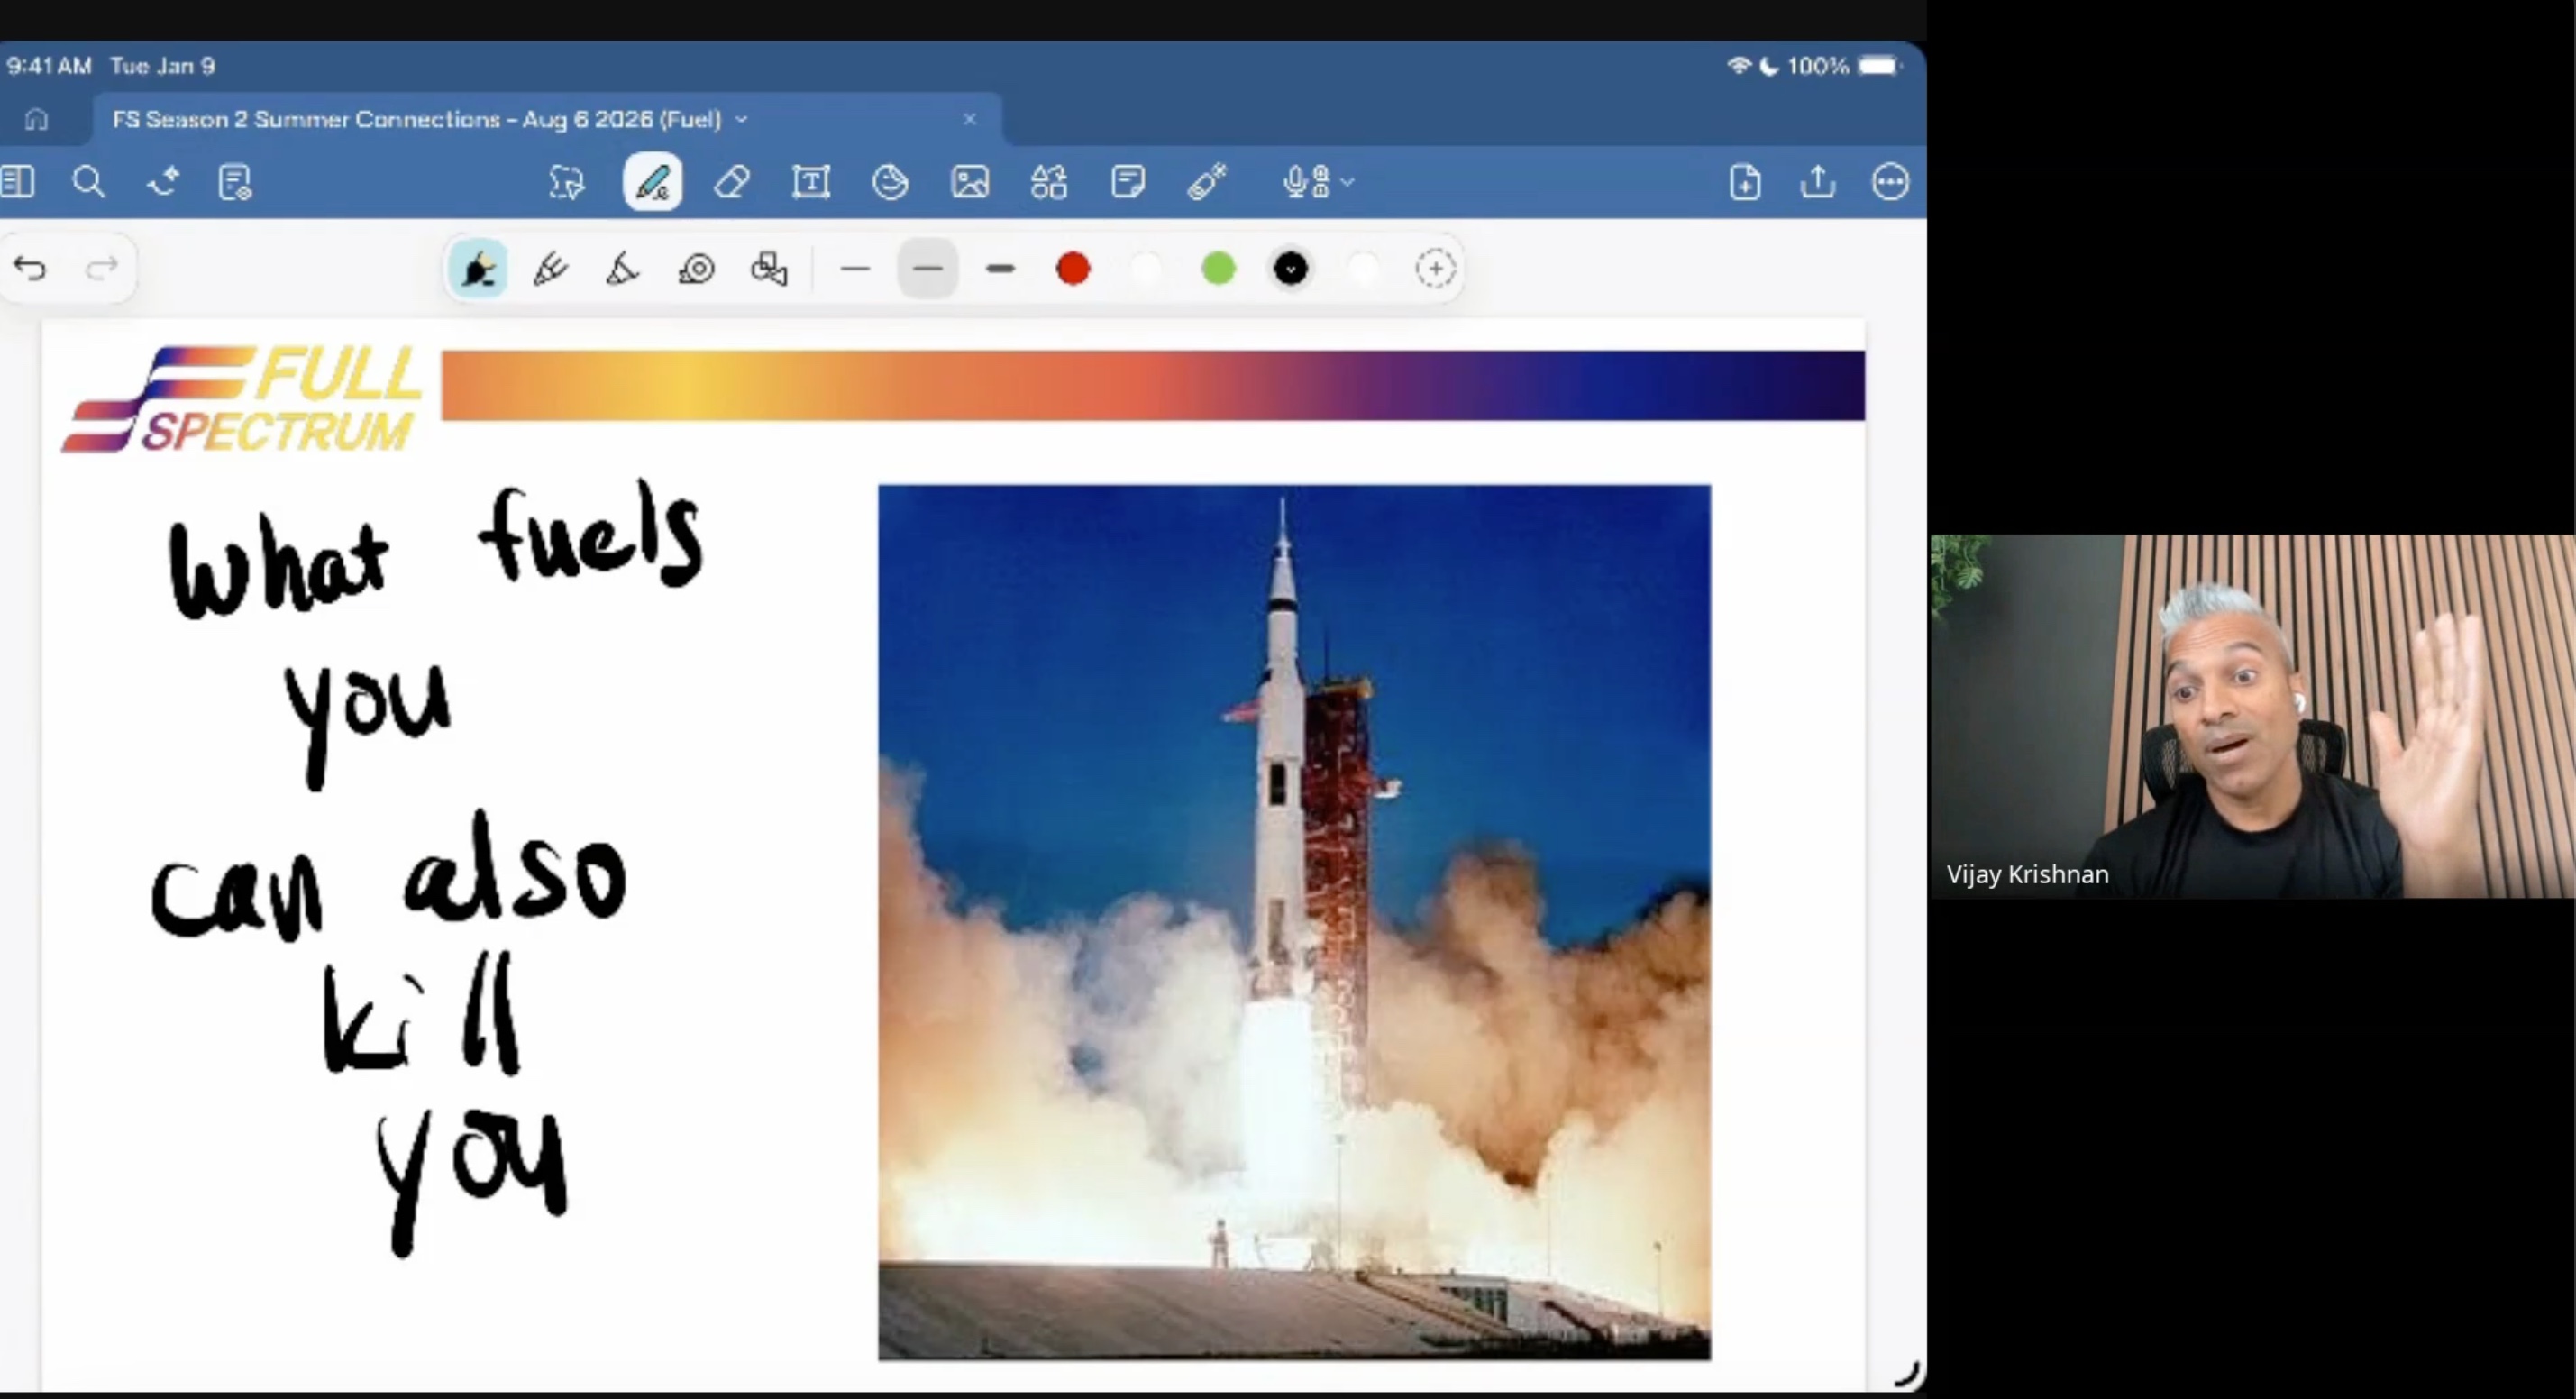
Task: Expand the document title chevron menu
Action: tap(741, 120)
